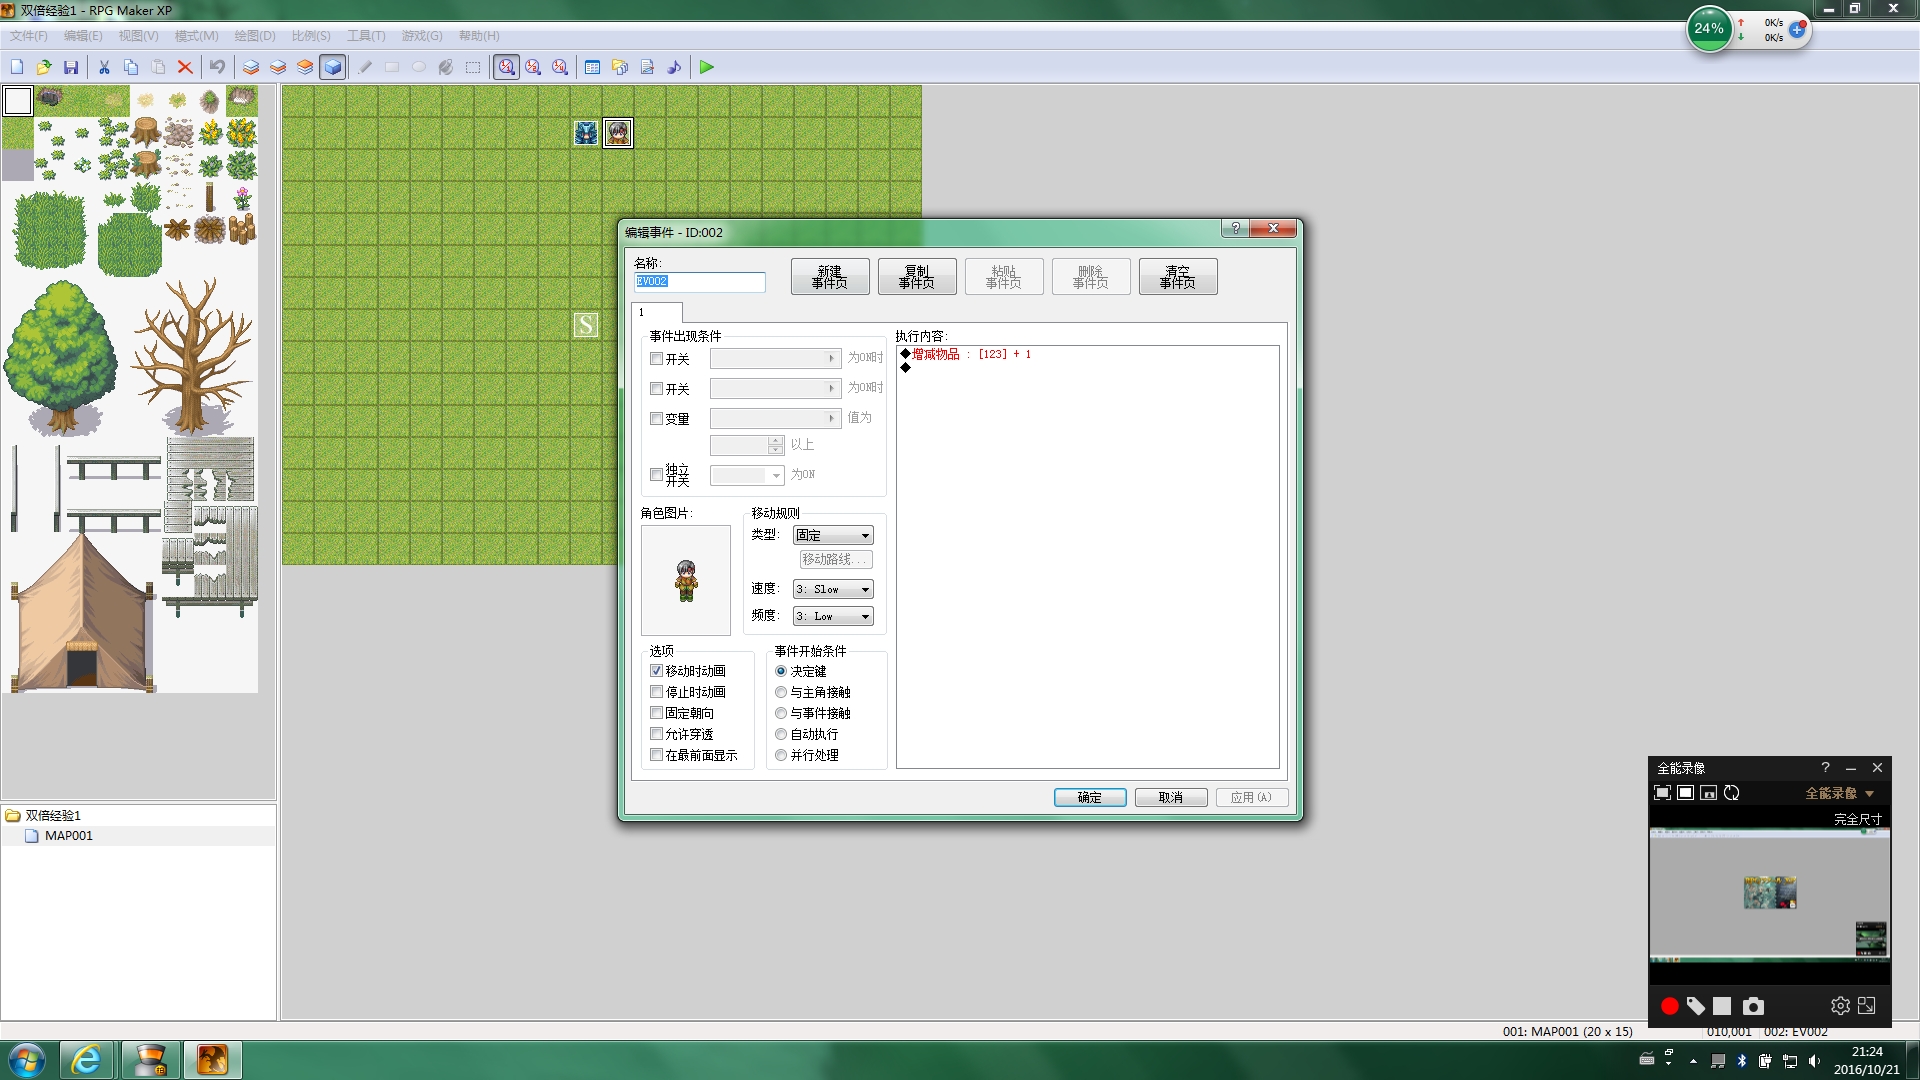The height and width of the screenshot is (1080, 1920).
Task: Click the camera snapshot icon in recorder
Action: 1753,1006
